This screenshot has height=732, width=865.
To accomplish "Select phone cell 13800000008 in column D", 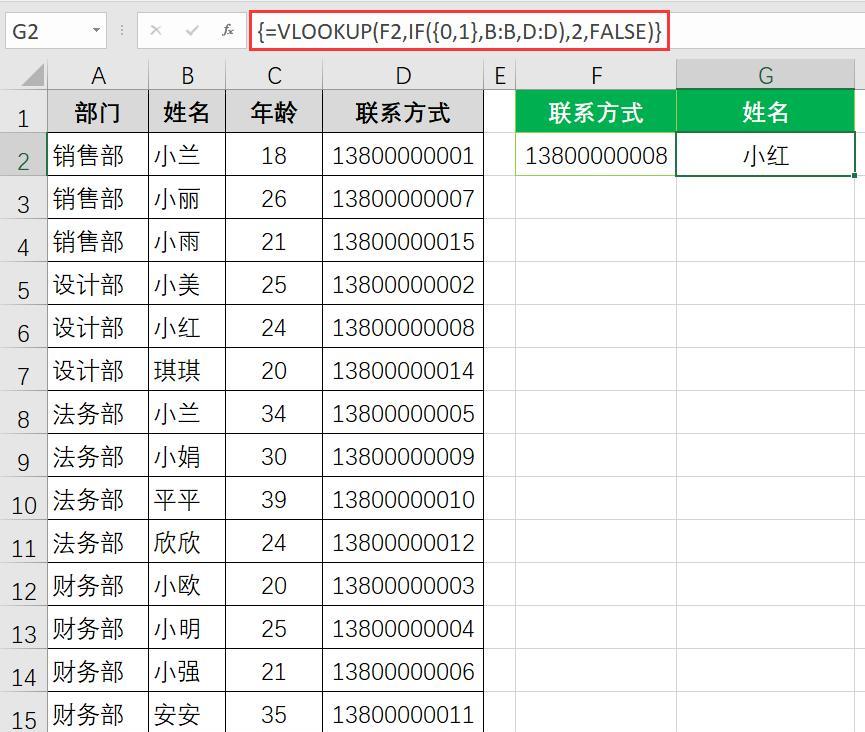I will pos(403,327).
